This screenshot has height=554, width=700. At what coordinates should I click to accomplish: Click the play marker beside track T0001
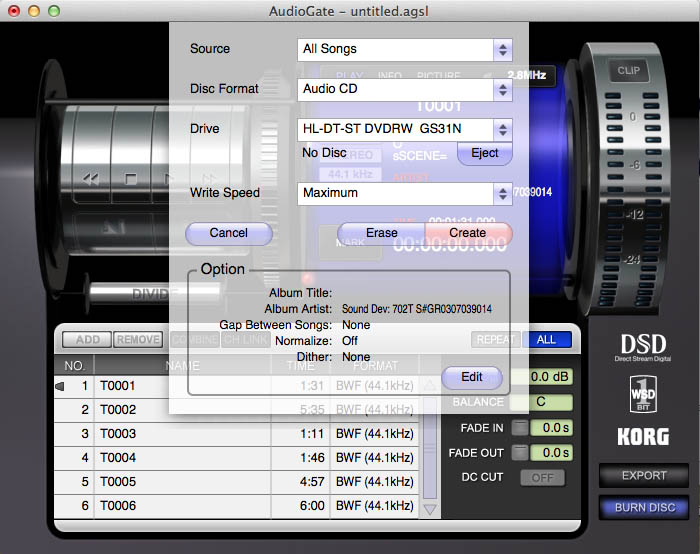pos(61,386)
